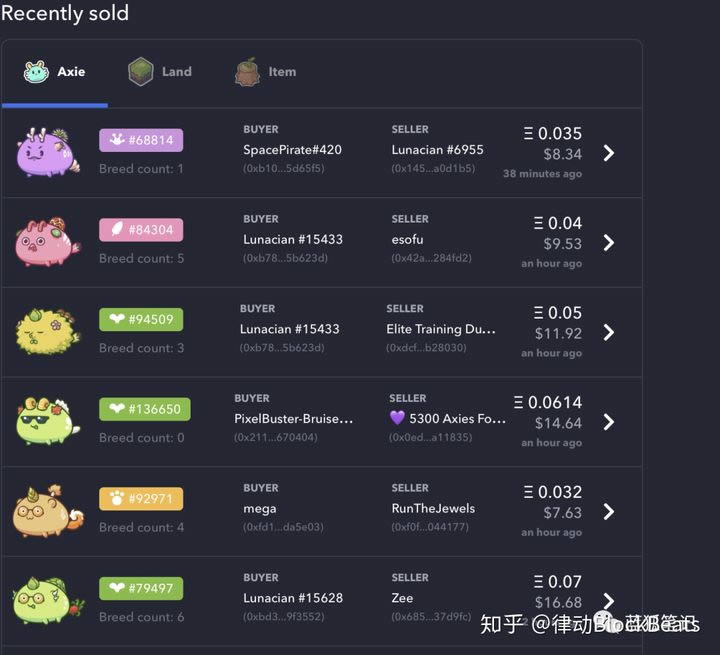720x655 pixels.
Task: Open the purple axie #68814 image
Action: point(48,152)
